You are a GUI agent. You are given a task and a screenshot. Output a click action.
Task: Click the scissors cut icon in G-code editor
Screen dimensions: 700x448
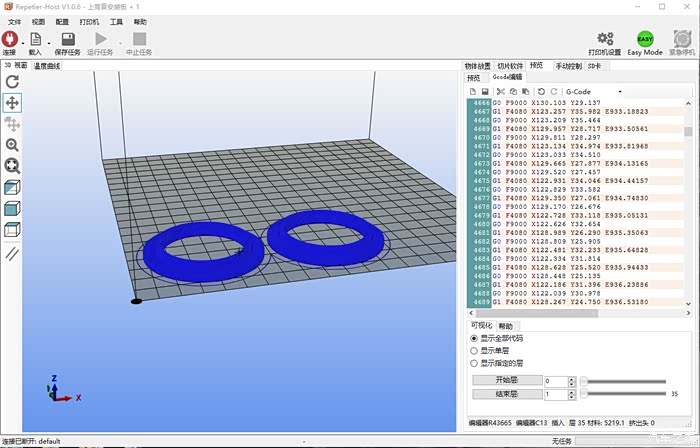click(x=500, y=92)
